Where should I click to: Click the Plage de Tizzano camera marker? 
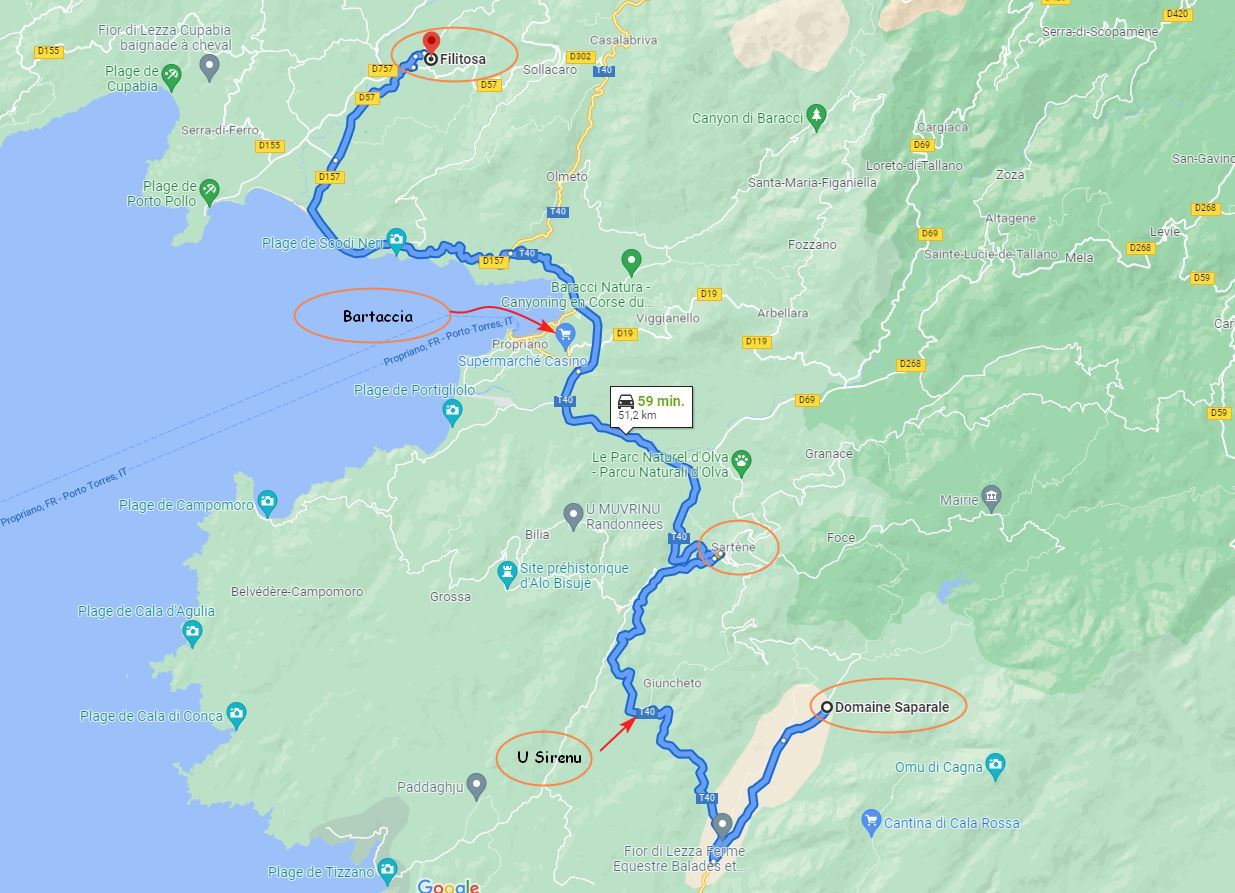388,870
